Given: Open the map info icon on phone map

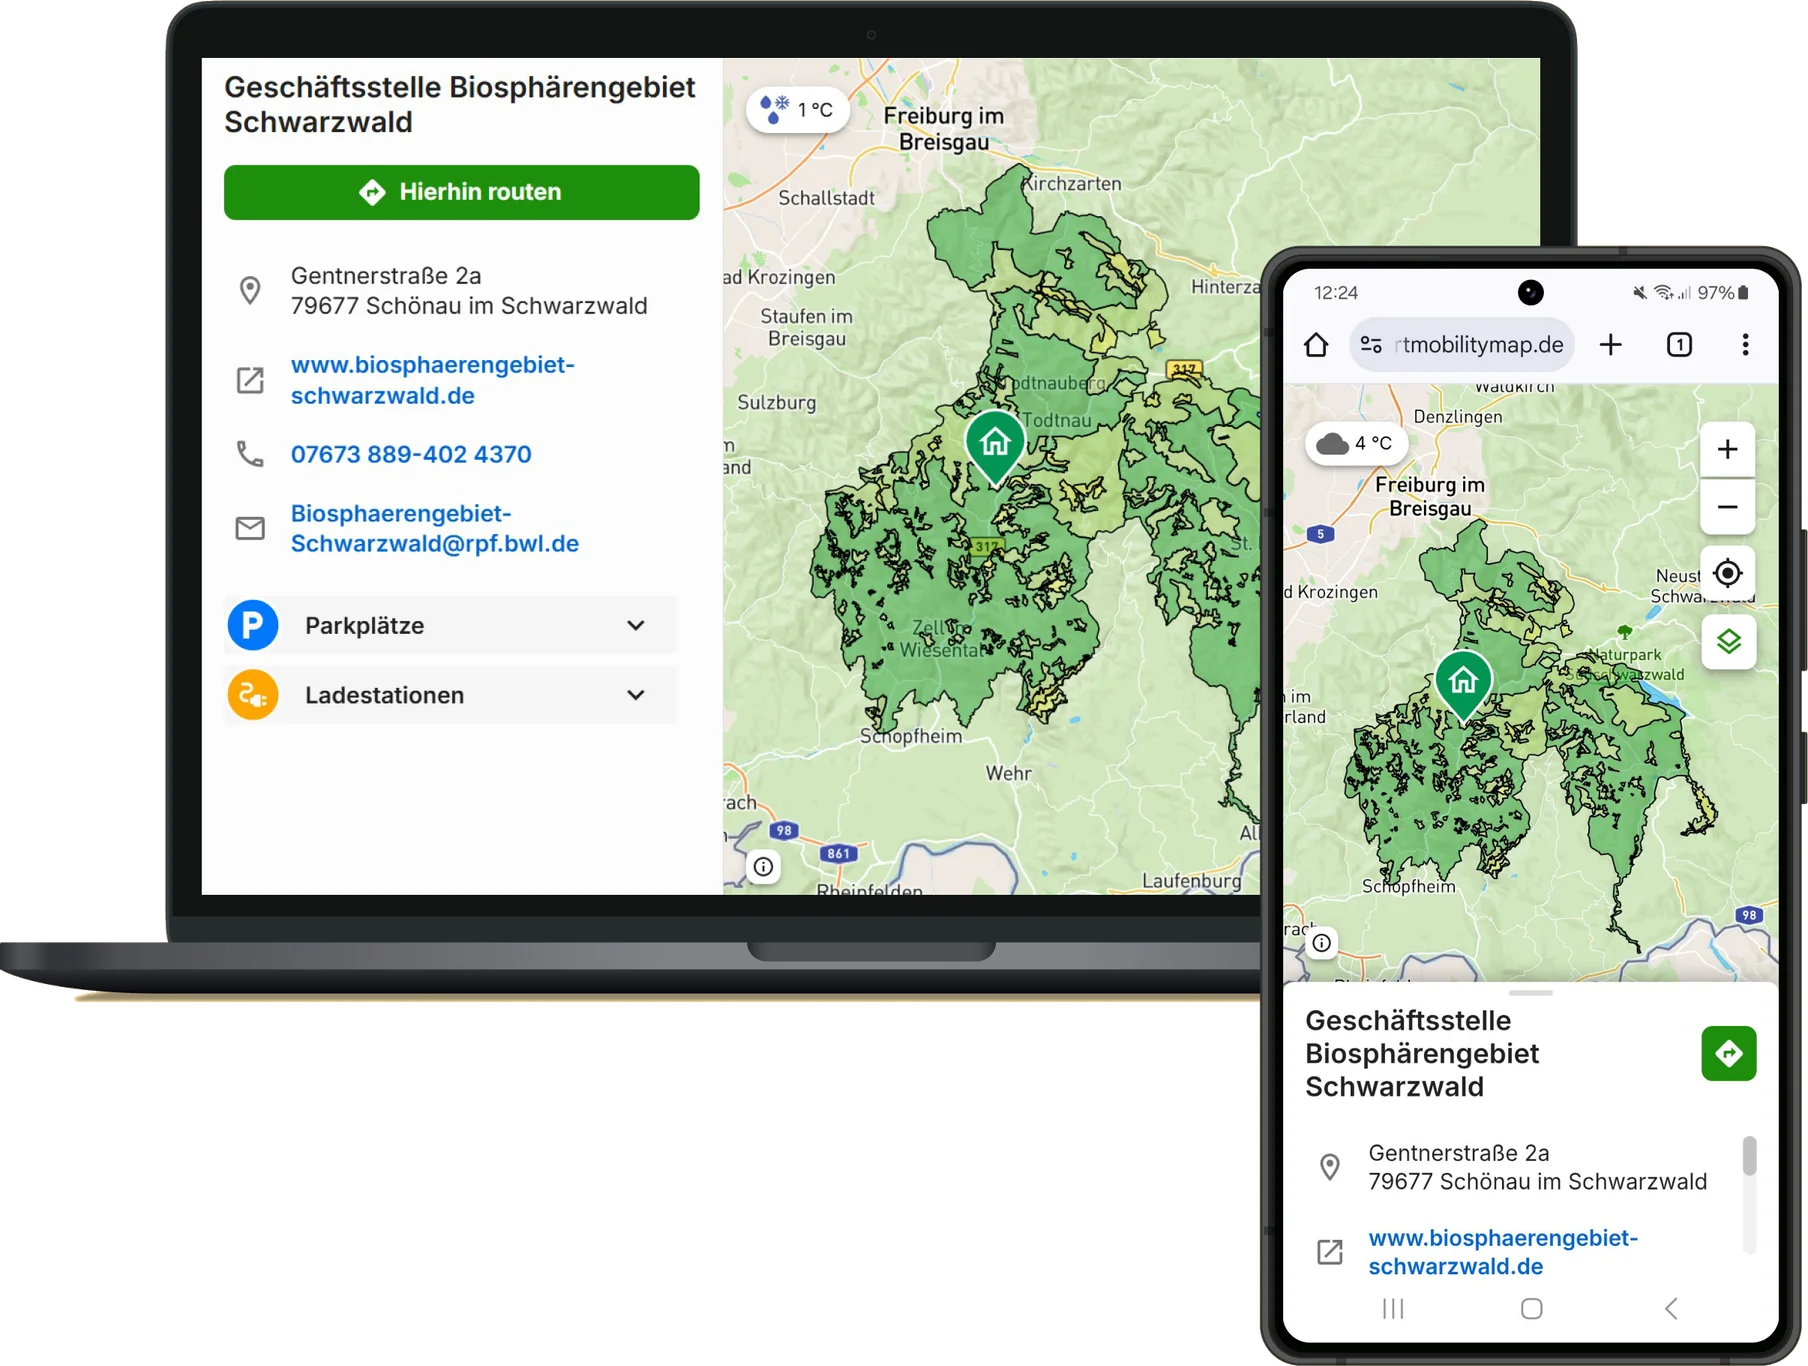Looking at the screenshot, I should pyautogui.click(x=1321, y=943).
